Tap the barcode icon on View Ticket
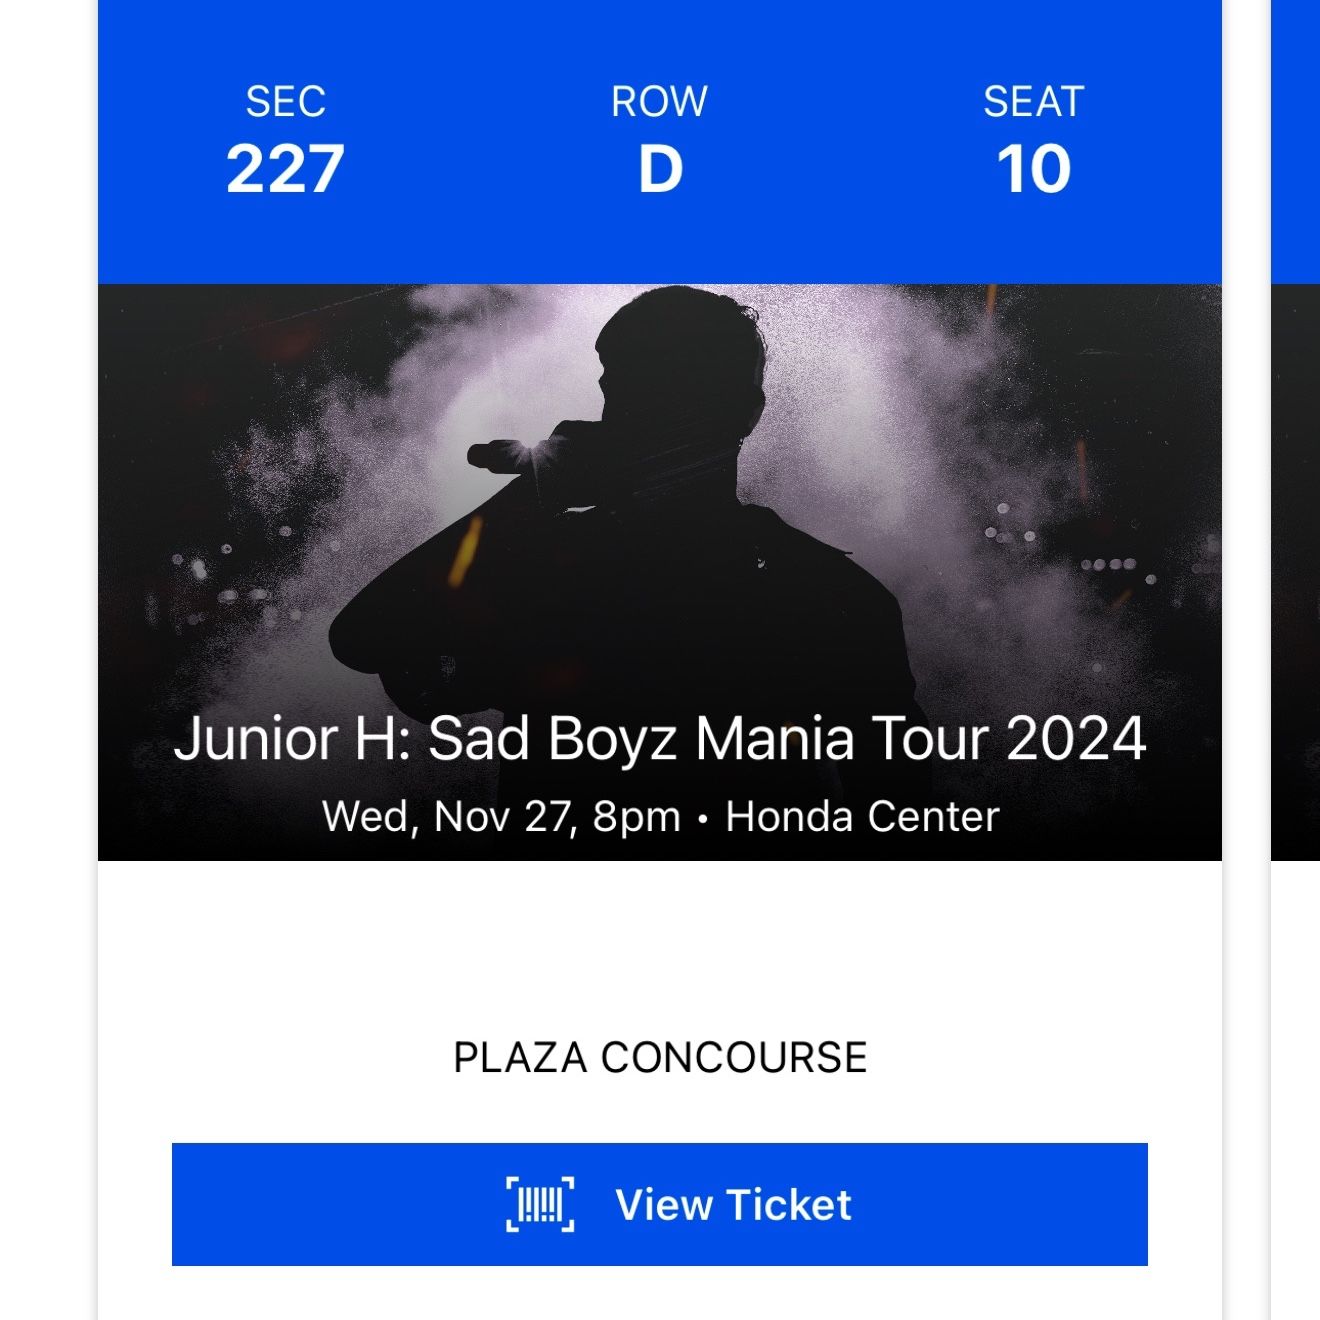Viewport: 1320px width, 1320px height. (x=540, y=1204)
